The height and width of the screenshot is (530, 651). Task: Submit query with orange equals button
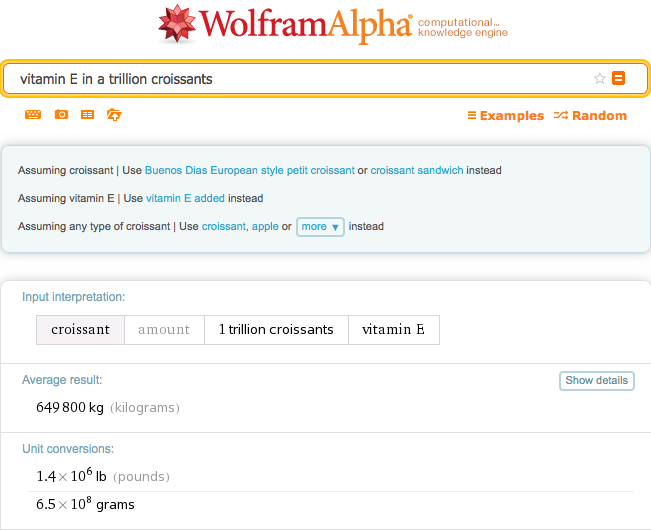pos(618,78)
